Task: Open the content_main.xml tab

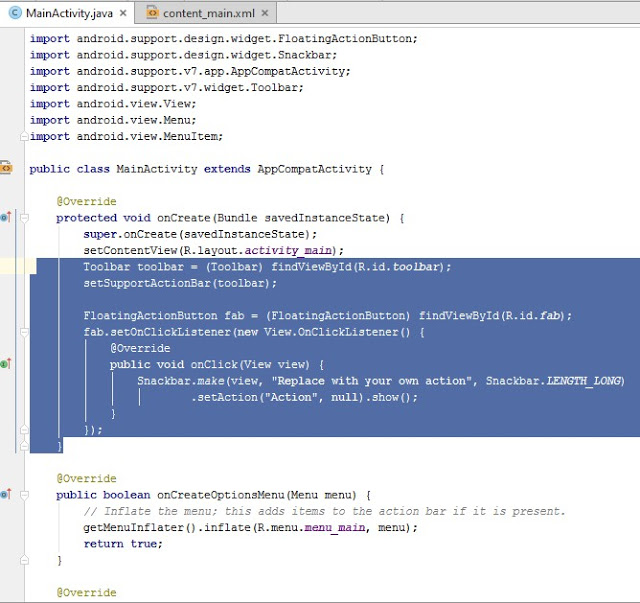Action: tap(208, 13)
